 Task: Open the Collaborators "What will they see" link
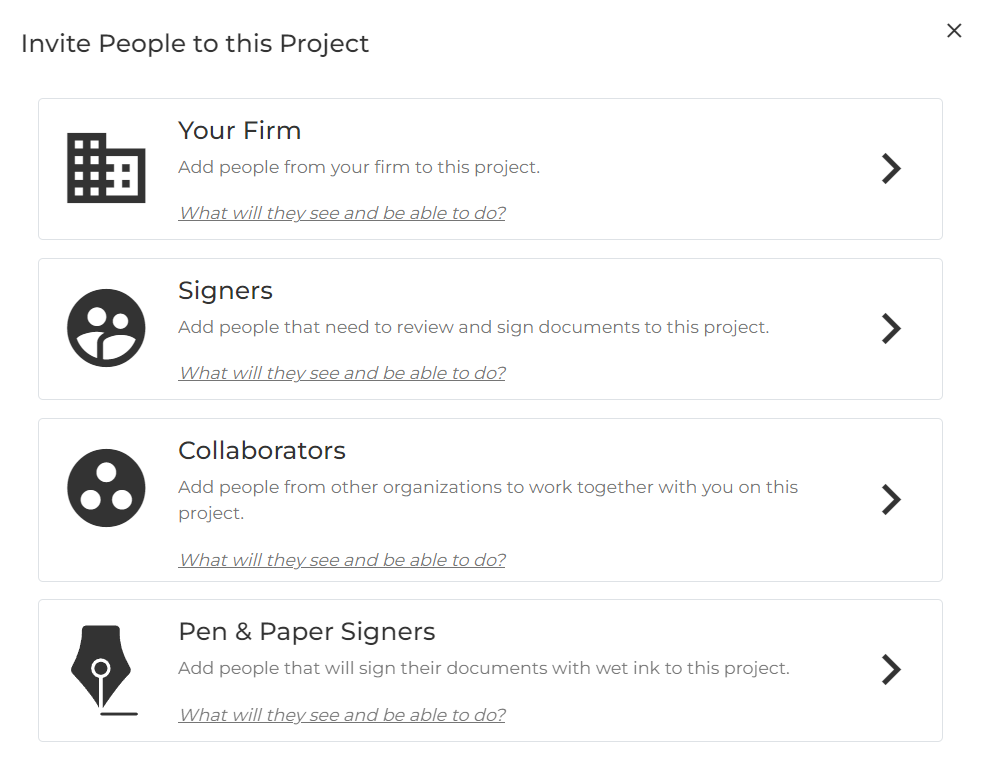pos(342,560)
